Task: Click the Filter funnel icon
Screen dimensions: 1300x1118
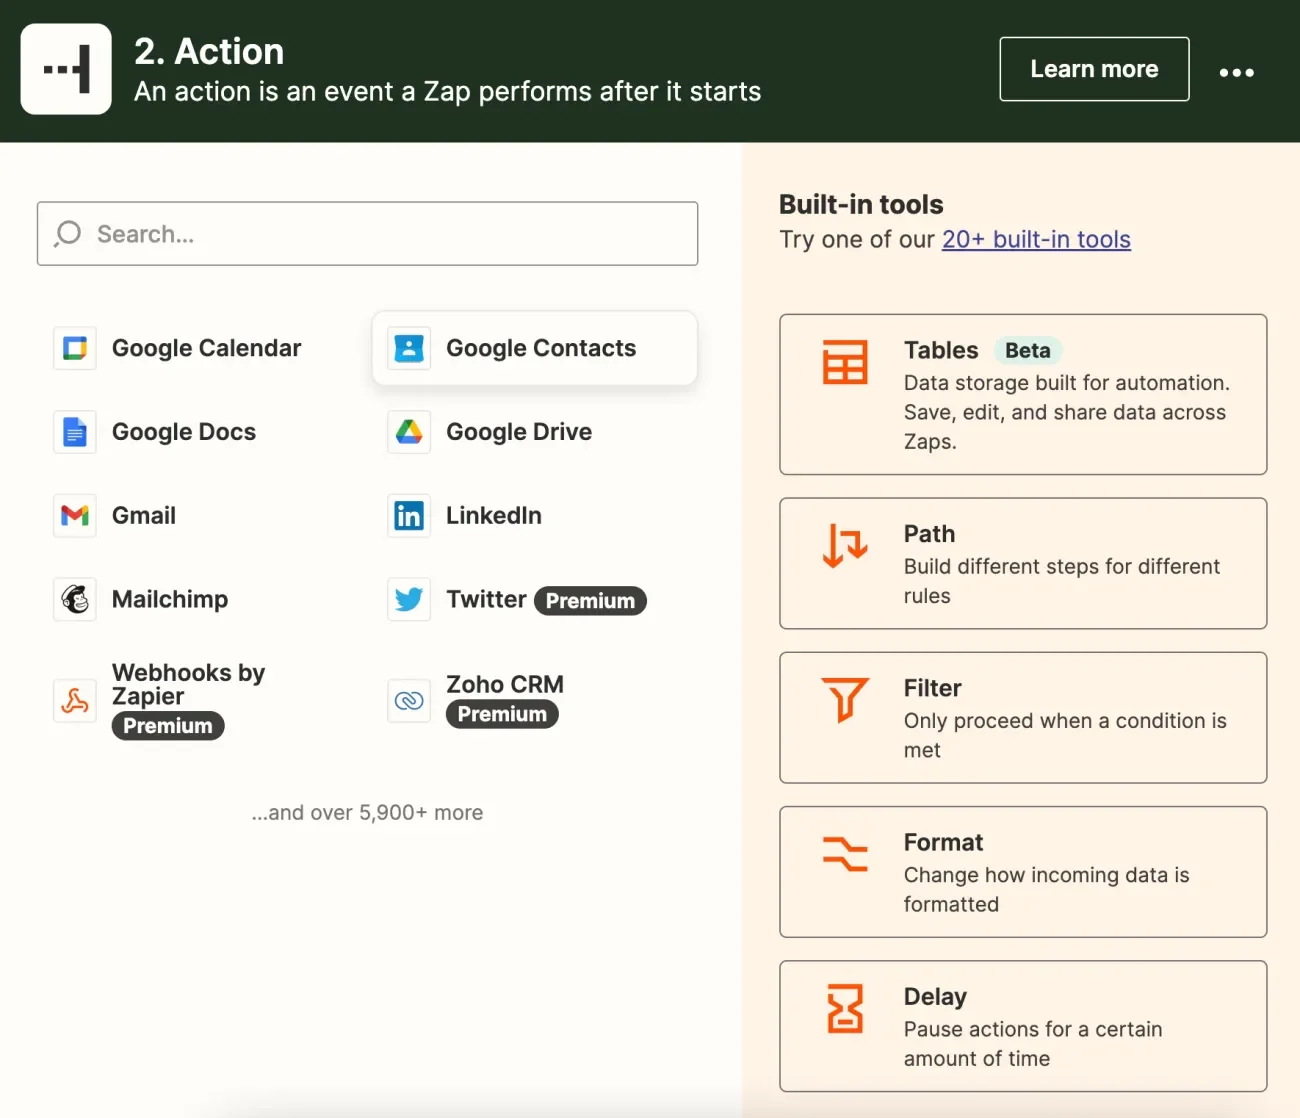Action: pos(845,699)
